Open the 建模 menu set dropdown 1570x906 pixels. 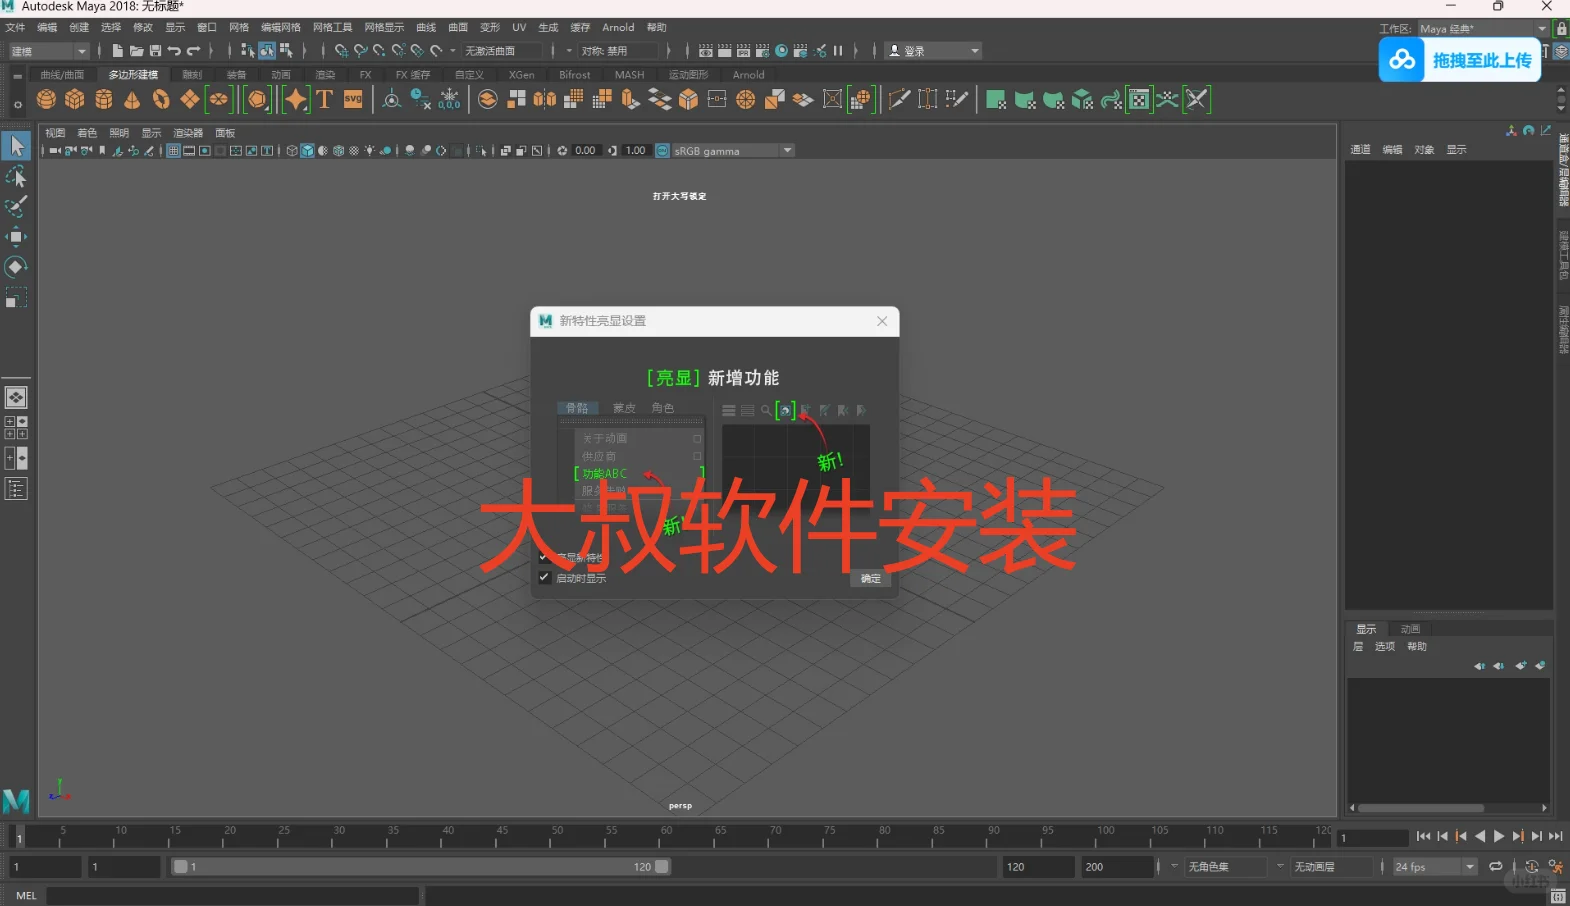[x=49, y=51]
